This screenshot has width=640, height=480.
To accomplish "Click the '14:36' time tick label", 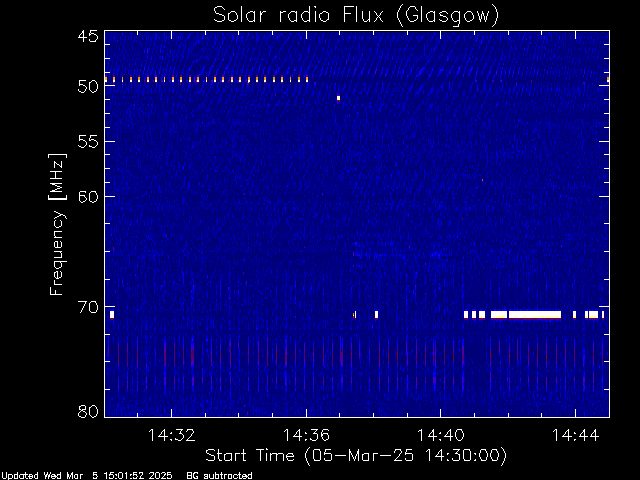I will [x=306, y=435].
